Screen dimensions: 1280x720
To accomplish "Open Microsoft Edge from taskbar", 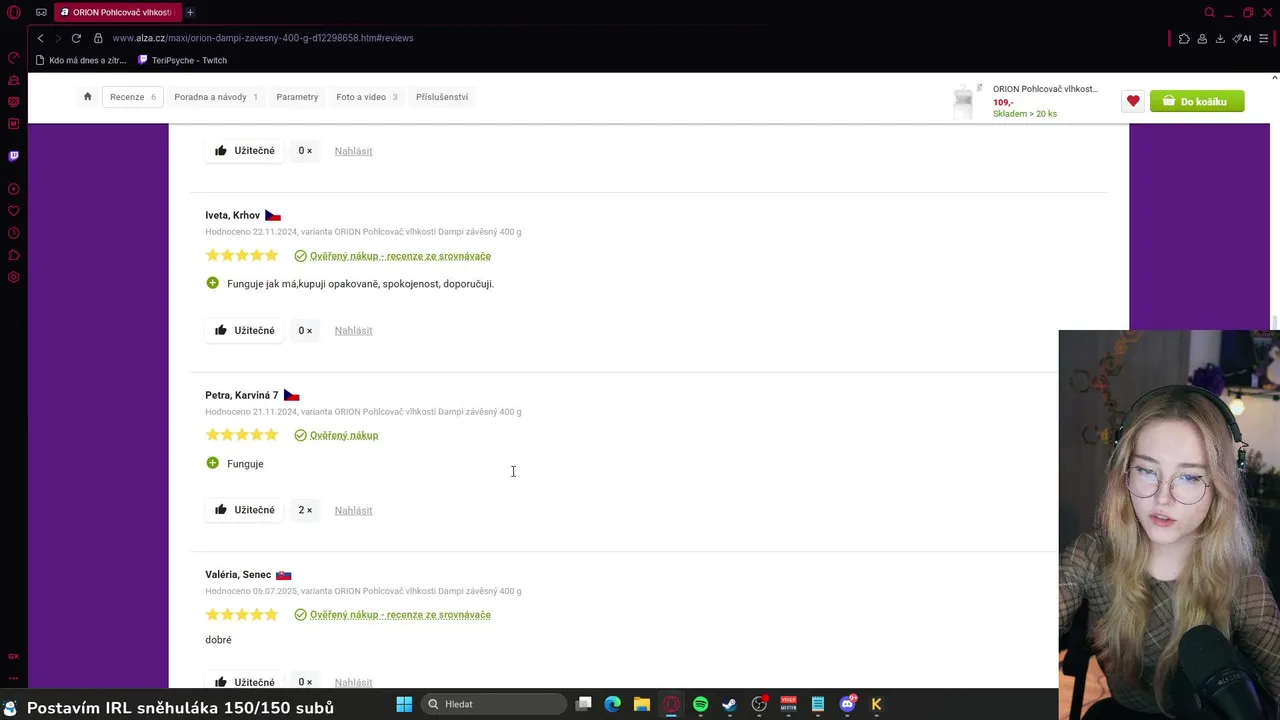I will click(612, 704).
